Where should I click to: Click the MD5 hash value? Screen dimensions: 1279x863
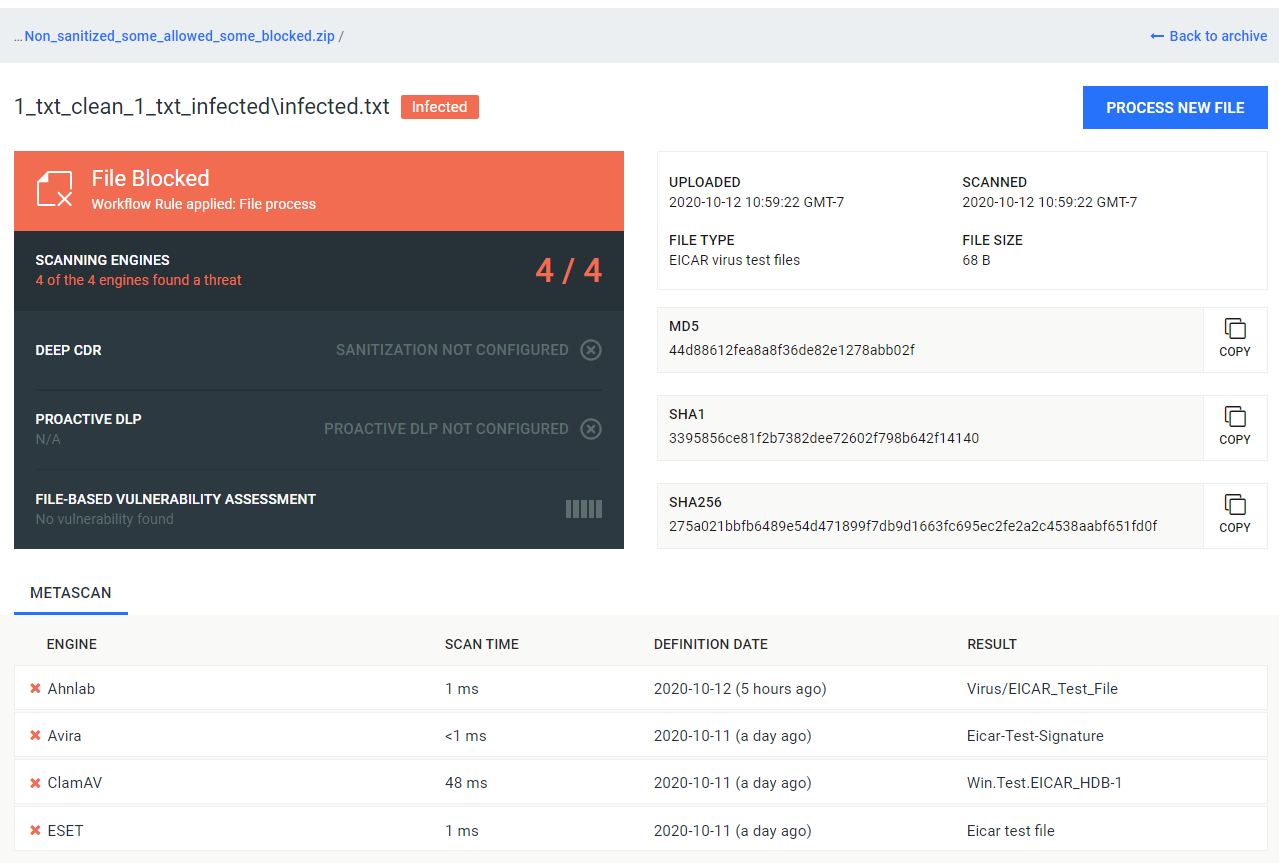click(x=792, y=350)
